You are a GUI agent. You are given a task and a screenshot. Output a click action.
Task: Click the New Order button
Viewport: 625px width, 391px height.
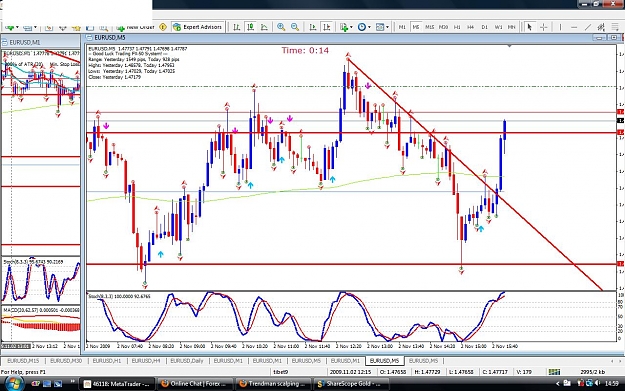pyautogui.click(x=136, y=27)
